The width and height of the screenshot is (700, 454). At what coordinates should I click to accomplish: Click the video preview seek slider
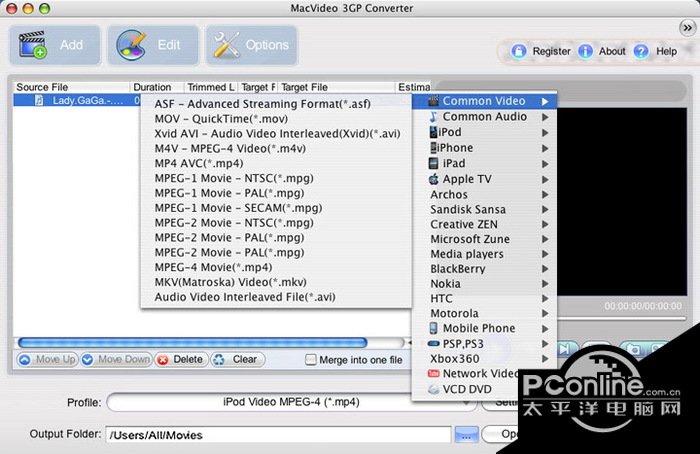click(x=622, y=319)
